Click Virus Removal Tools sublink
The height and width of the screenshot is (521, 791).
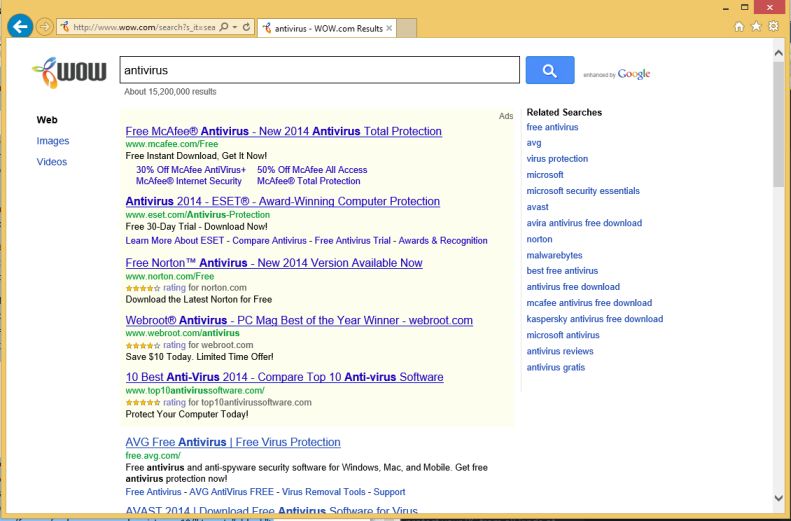[323, 492]
